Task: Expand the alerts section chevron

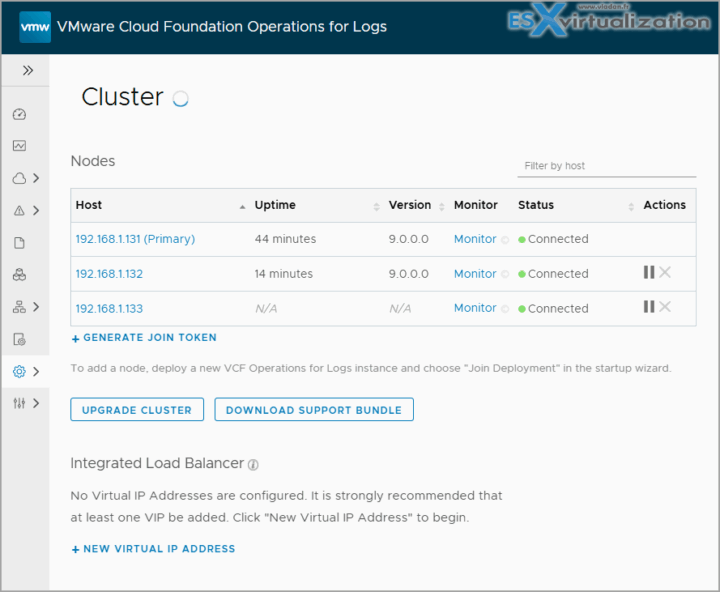Action: coord(36,211)
